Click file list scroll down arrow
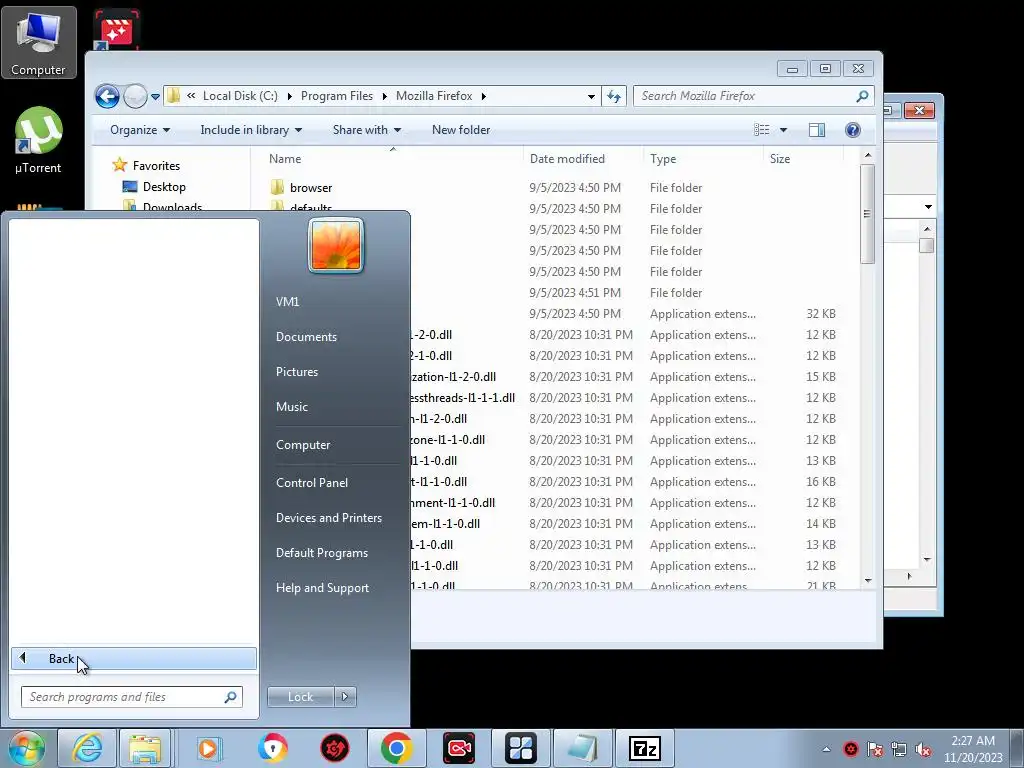This screenshot has height=768, width=1024. click(x=867, y=581)
